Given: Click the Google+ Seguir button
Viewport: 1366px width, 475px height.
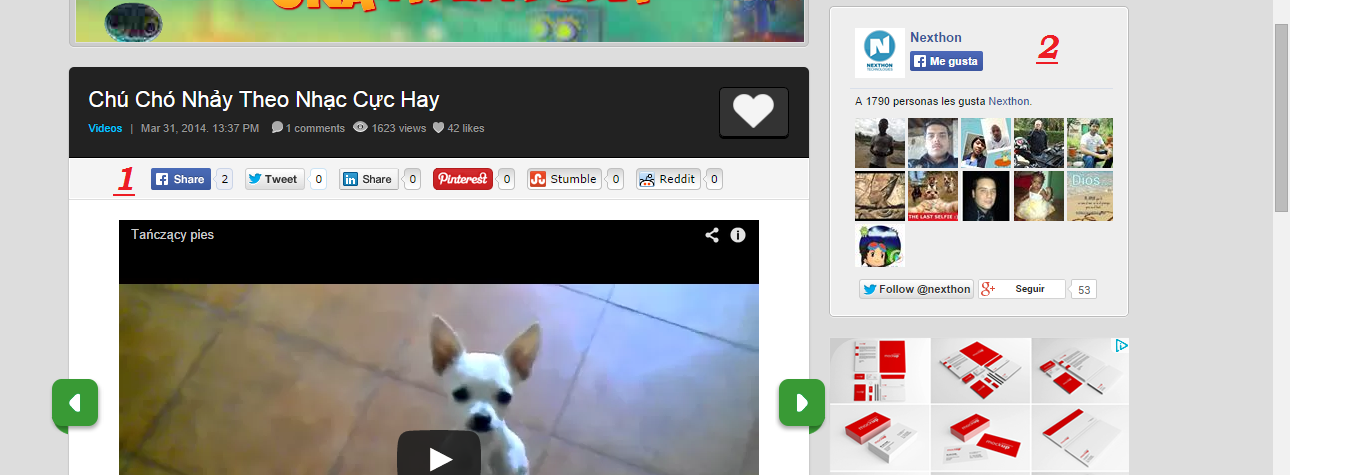Looking at the screenshot, I should pyautogui.click(x=1021, y=289).
